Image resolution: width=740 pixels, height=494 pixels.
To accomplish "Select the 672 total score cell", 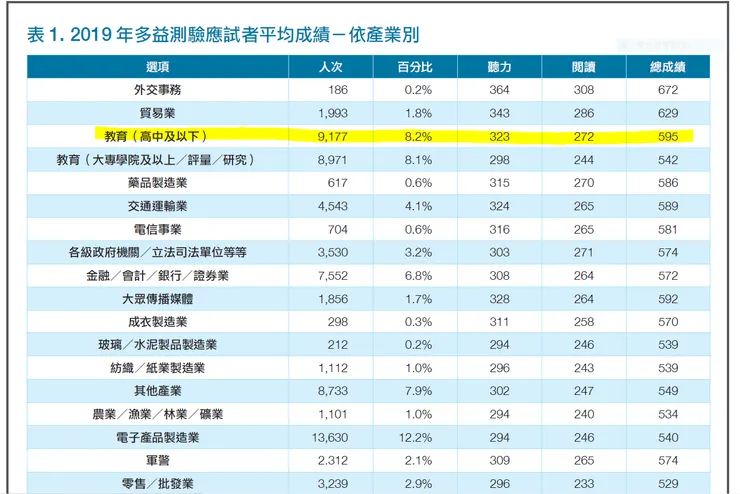I will 668,90.
